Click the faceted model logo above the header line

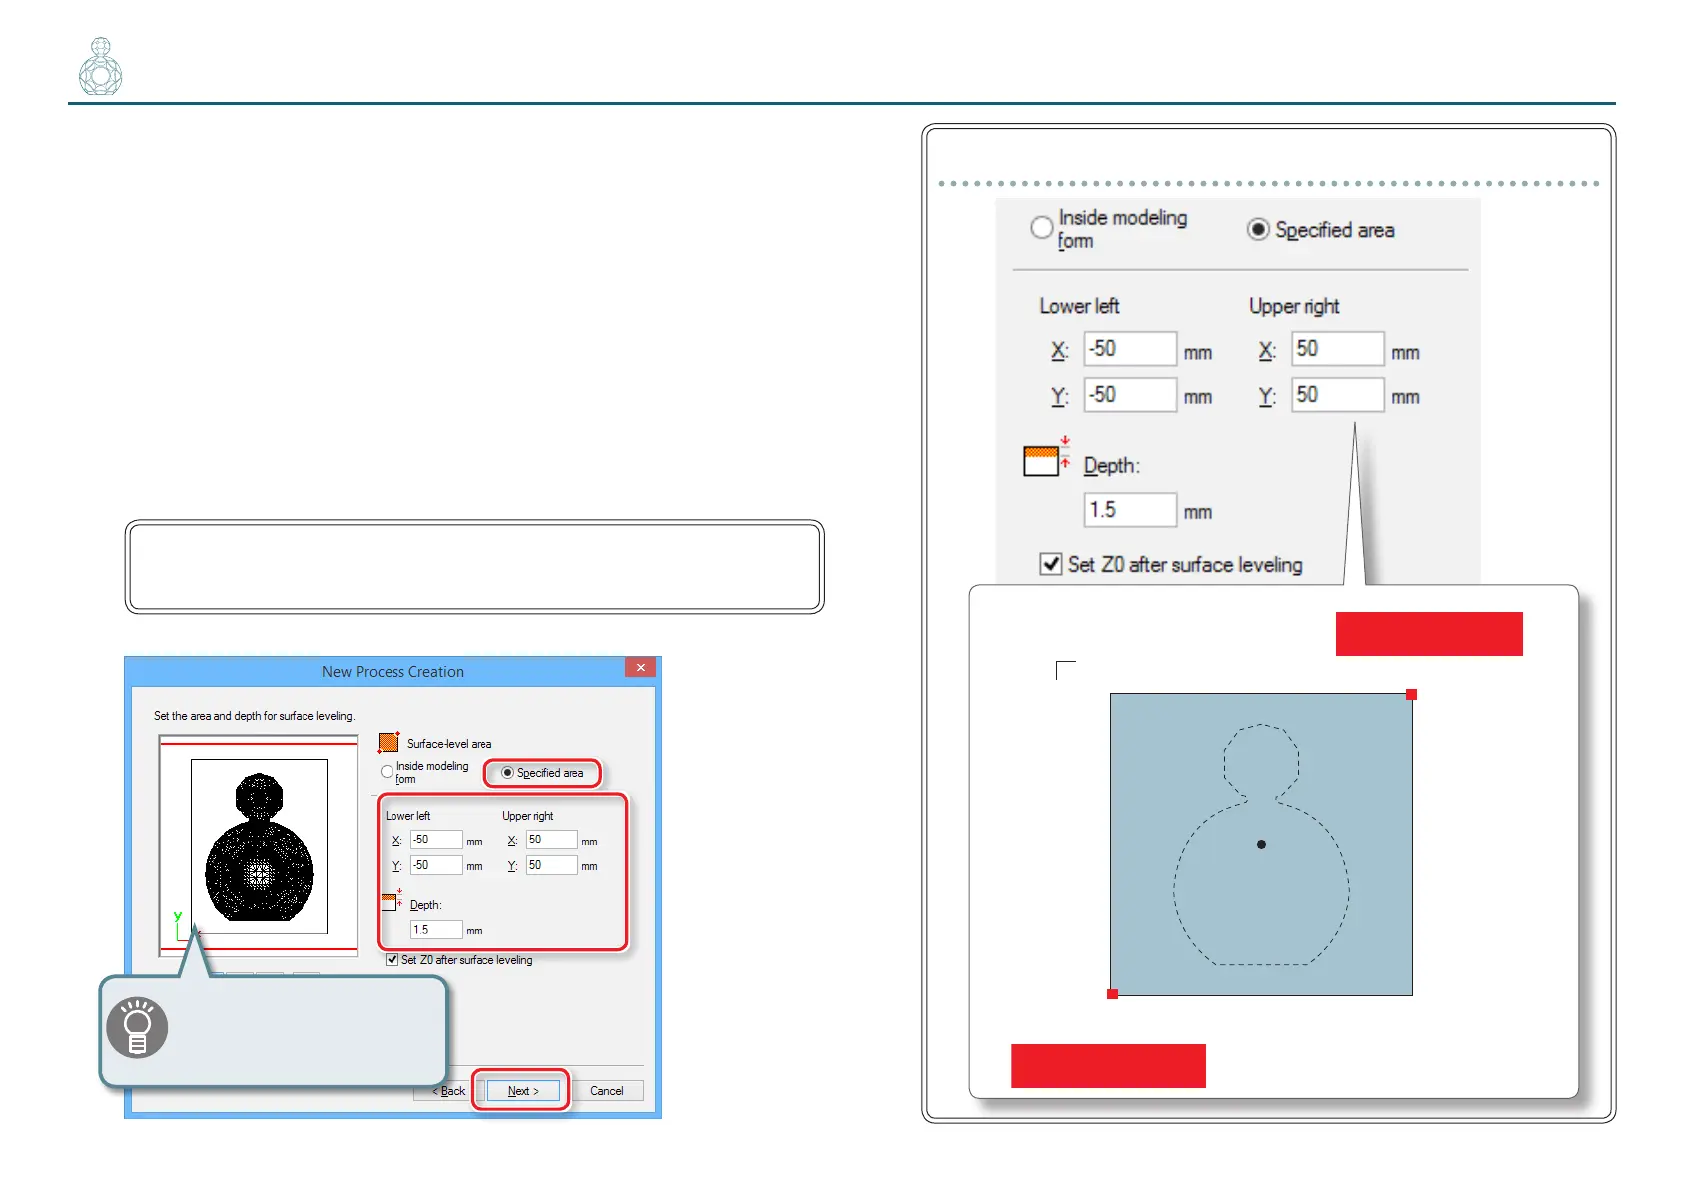[x=100, y=67]
